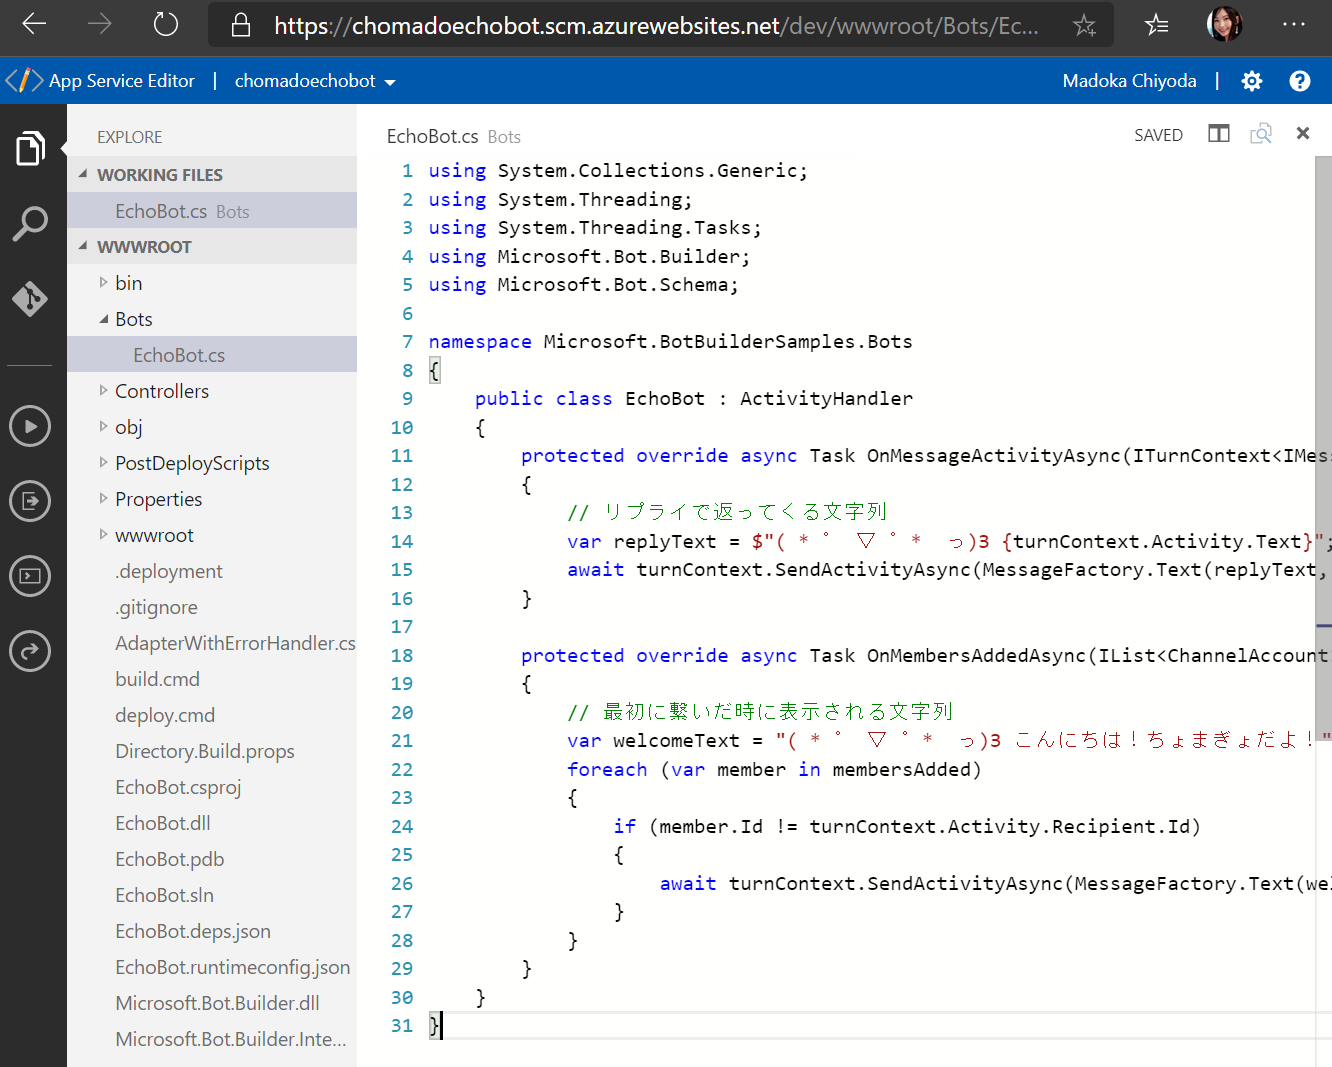1332x1067 pixels.
Task: Click the Output window icon in sidebar
Action: pyautogui.click(x=30, y=501)
